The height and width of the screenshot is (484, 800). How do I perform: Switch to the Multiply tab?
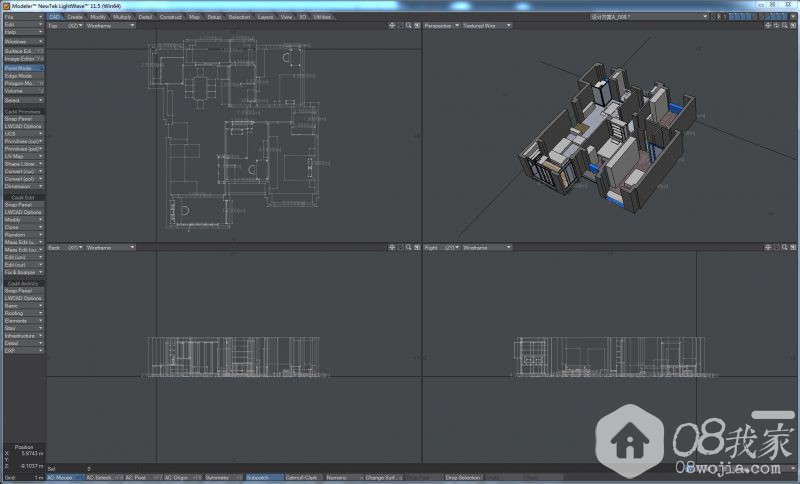pyautogui.click(x=122, y=17)
